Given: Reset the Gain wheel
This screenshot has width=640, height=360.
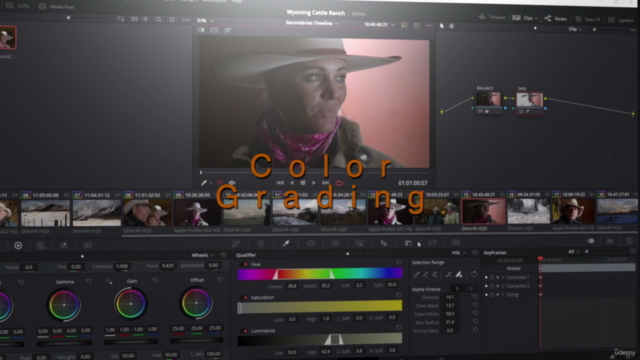Looking at the screenshot, I should coord(155,280).
